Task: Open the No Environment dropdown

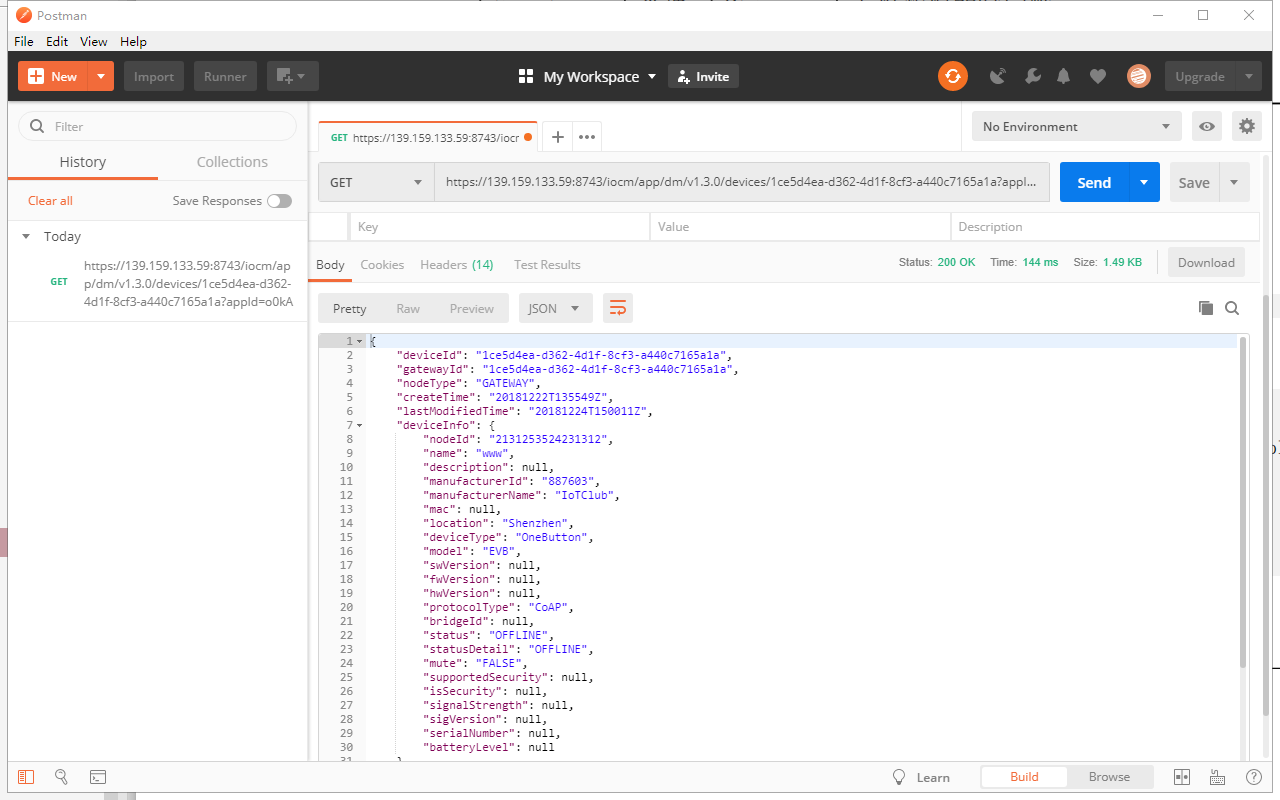Action: click(1076, 127)
